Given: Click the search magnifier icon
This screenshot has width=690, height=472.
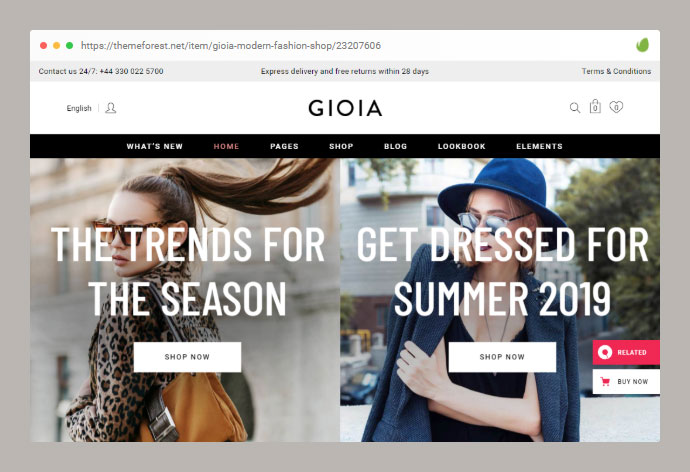Looking at the screenshot, I should coord(574,108).
